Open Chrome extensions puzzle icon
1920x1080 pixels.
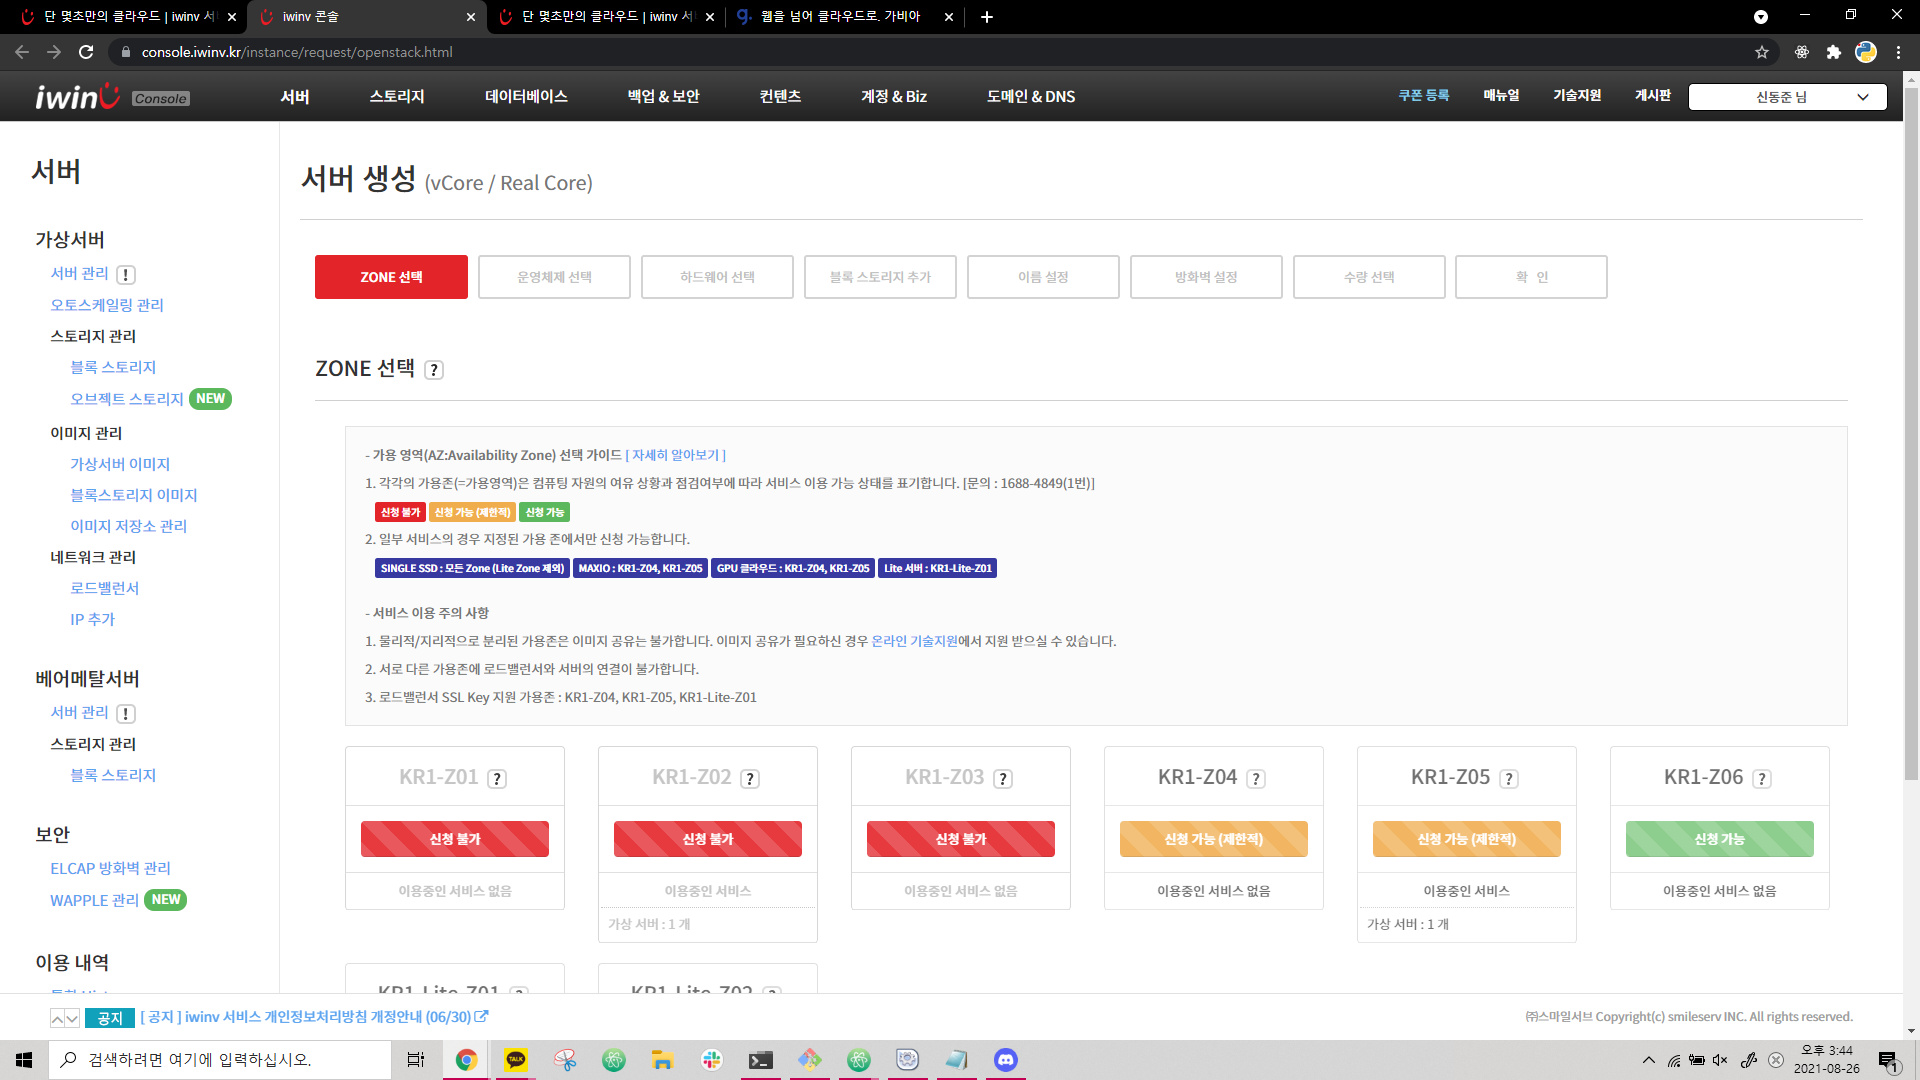point(1833,52)
